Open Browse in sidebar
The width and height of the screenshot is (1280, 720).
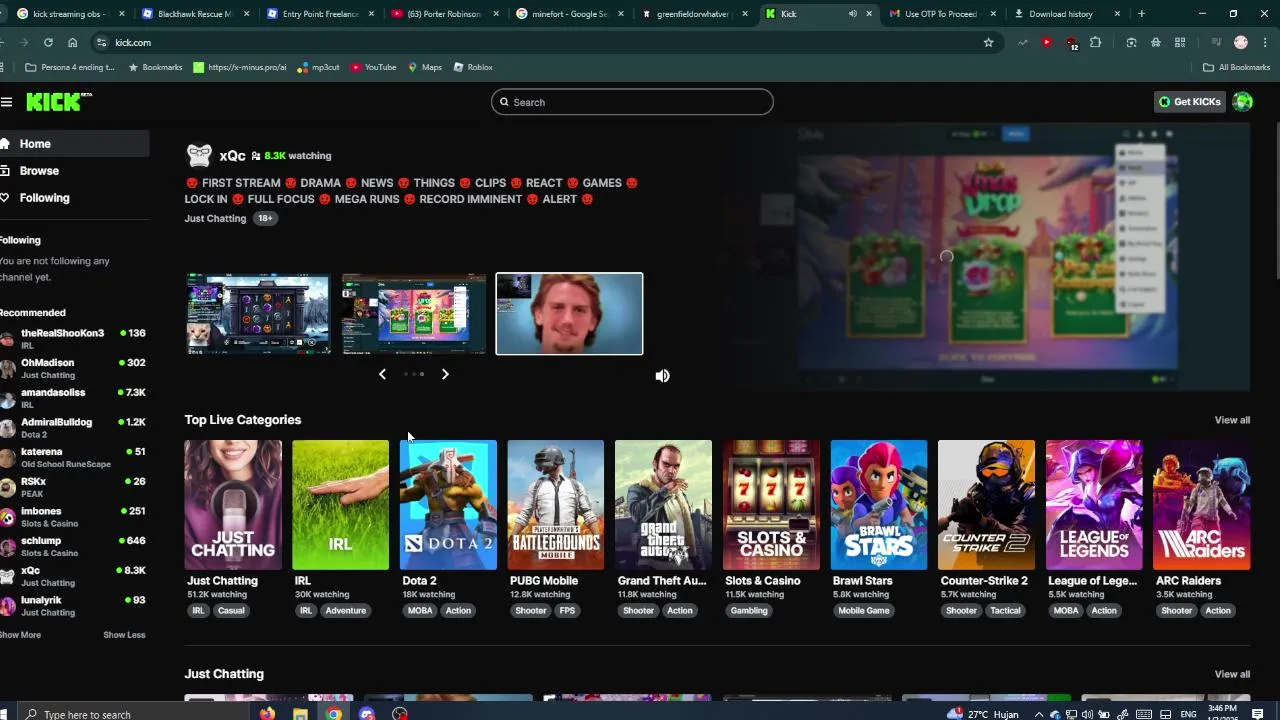point(74,171)
